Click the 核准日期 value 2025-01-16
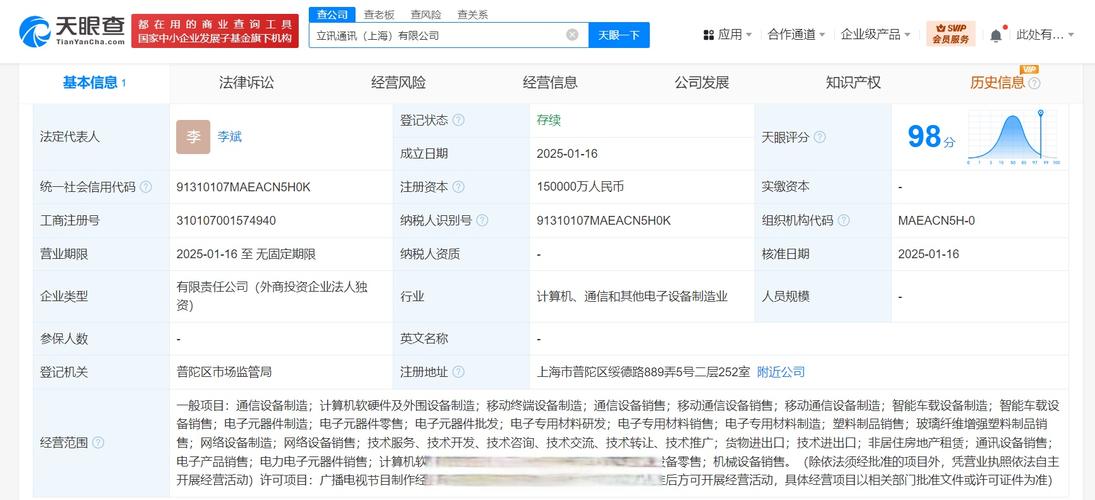 [929, 254]
